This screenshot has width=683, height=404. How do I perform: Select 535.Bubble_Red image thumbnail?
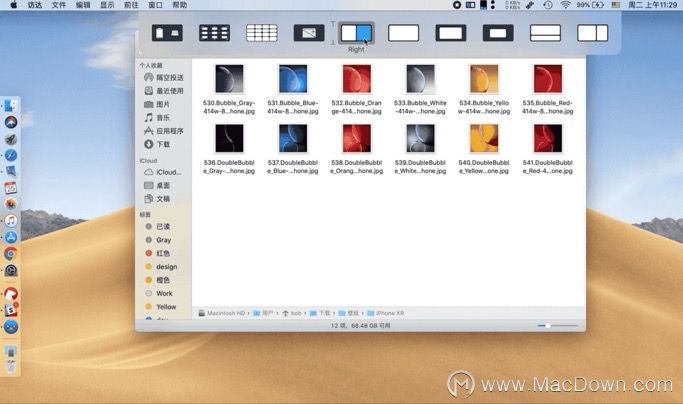pos(548,79)
